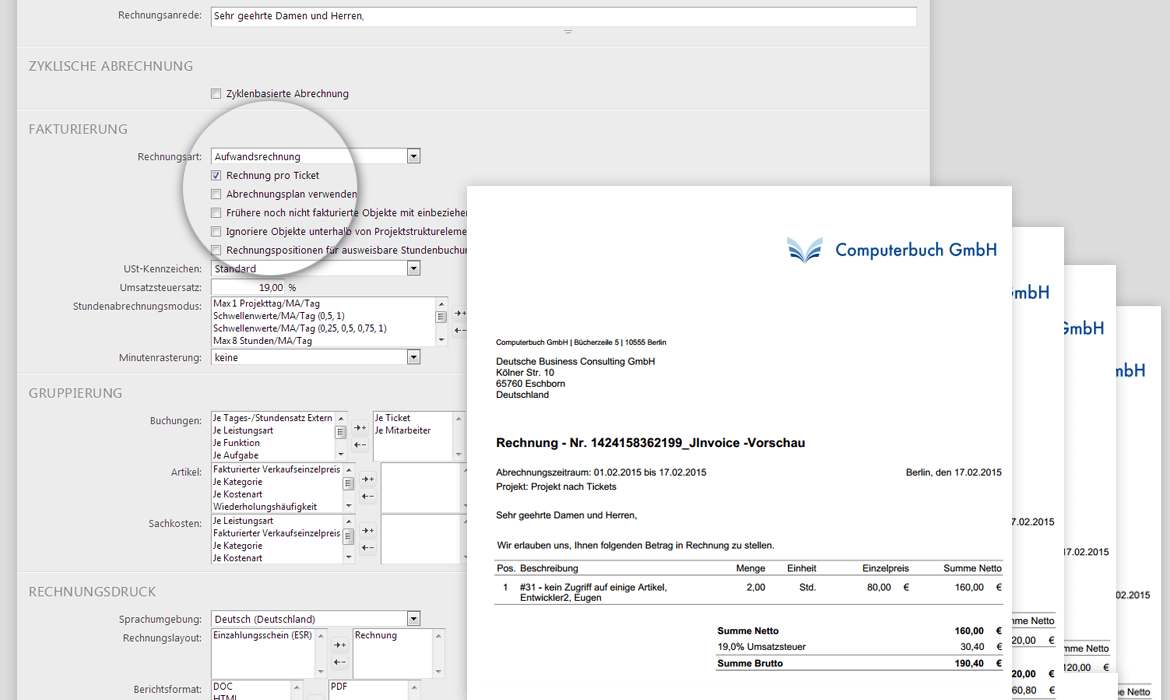Click scroll-down arrow of Buchungen source list

point(341,454)
